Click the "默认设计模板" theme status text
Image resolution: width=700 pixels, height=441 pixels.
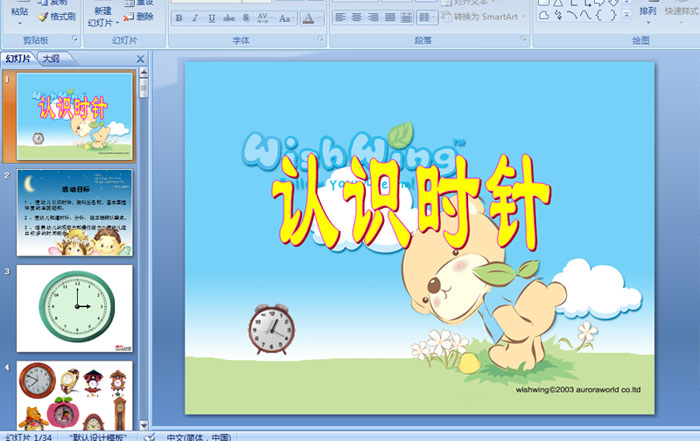[x=98, y=437]
